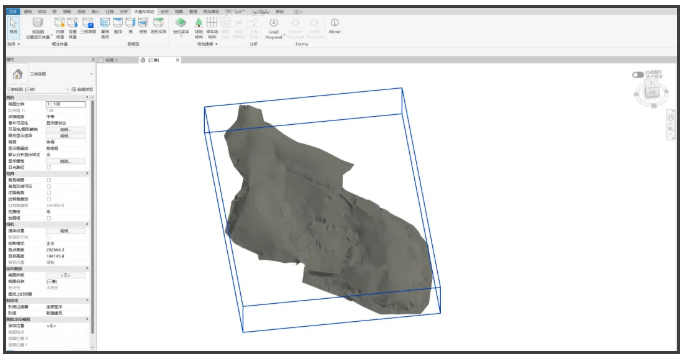Open the 3D view type selector dropdown
Image resolution: width=686 pixels, height=360 pixels.
coord(61,74)
